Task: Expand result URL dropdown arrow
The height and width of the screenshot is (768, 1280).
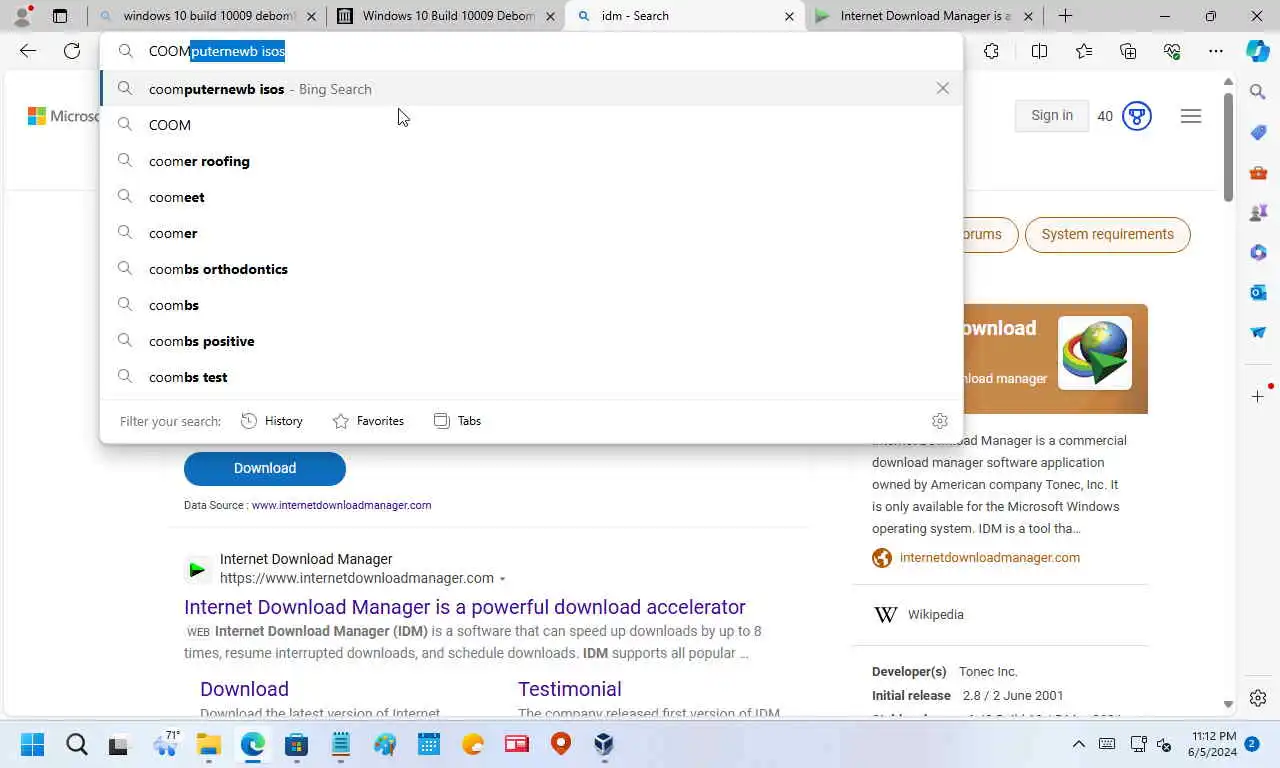Action: (x=502, y=579)
